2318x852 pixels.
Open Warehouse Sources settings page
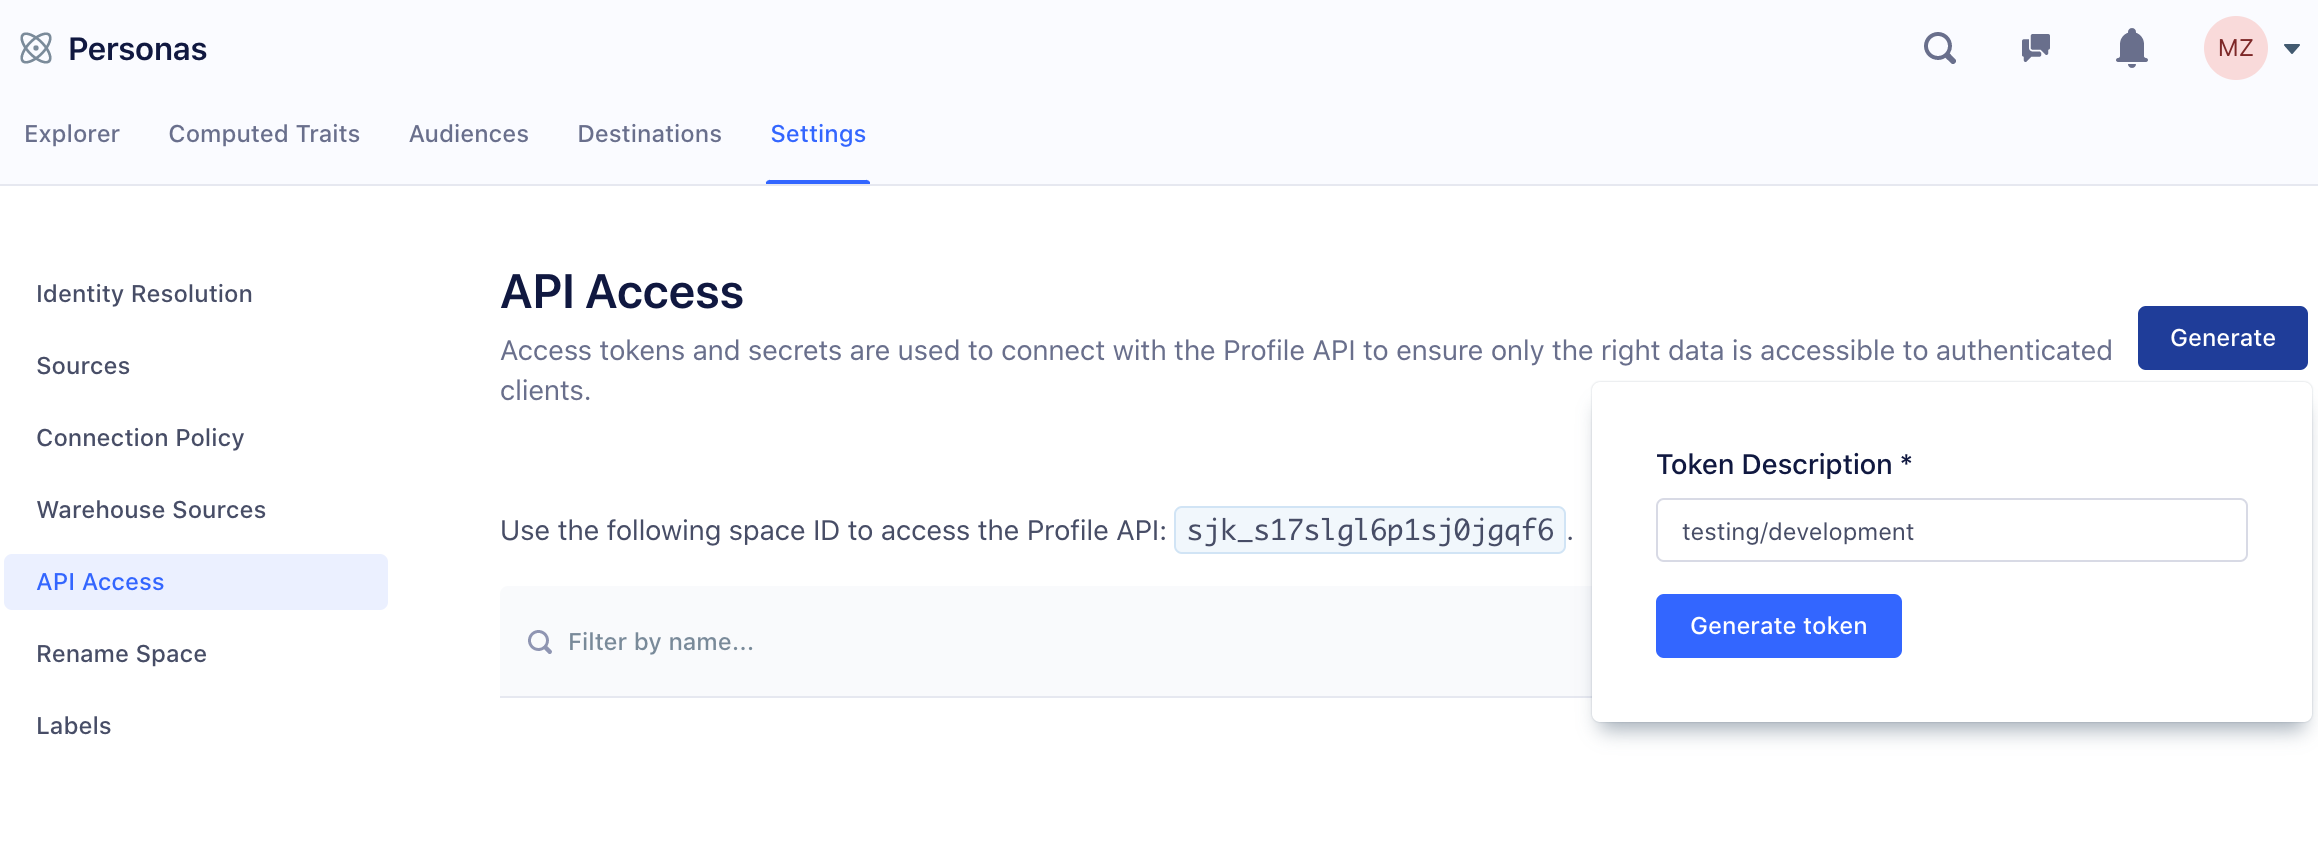click(152, 510)
